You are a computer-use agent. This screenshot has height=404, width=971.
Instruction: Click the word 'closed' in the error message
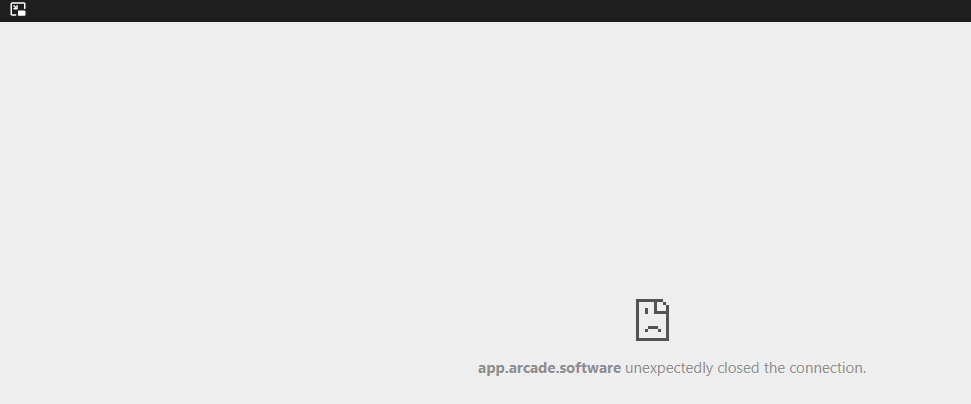pyautogui.click(x=739, y=368)
